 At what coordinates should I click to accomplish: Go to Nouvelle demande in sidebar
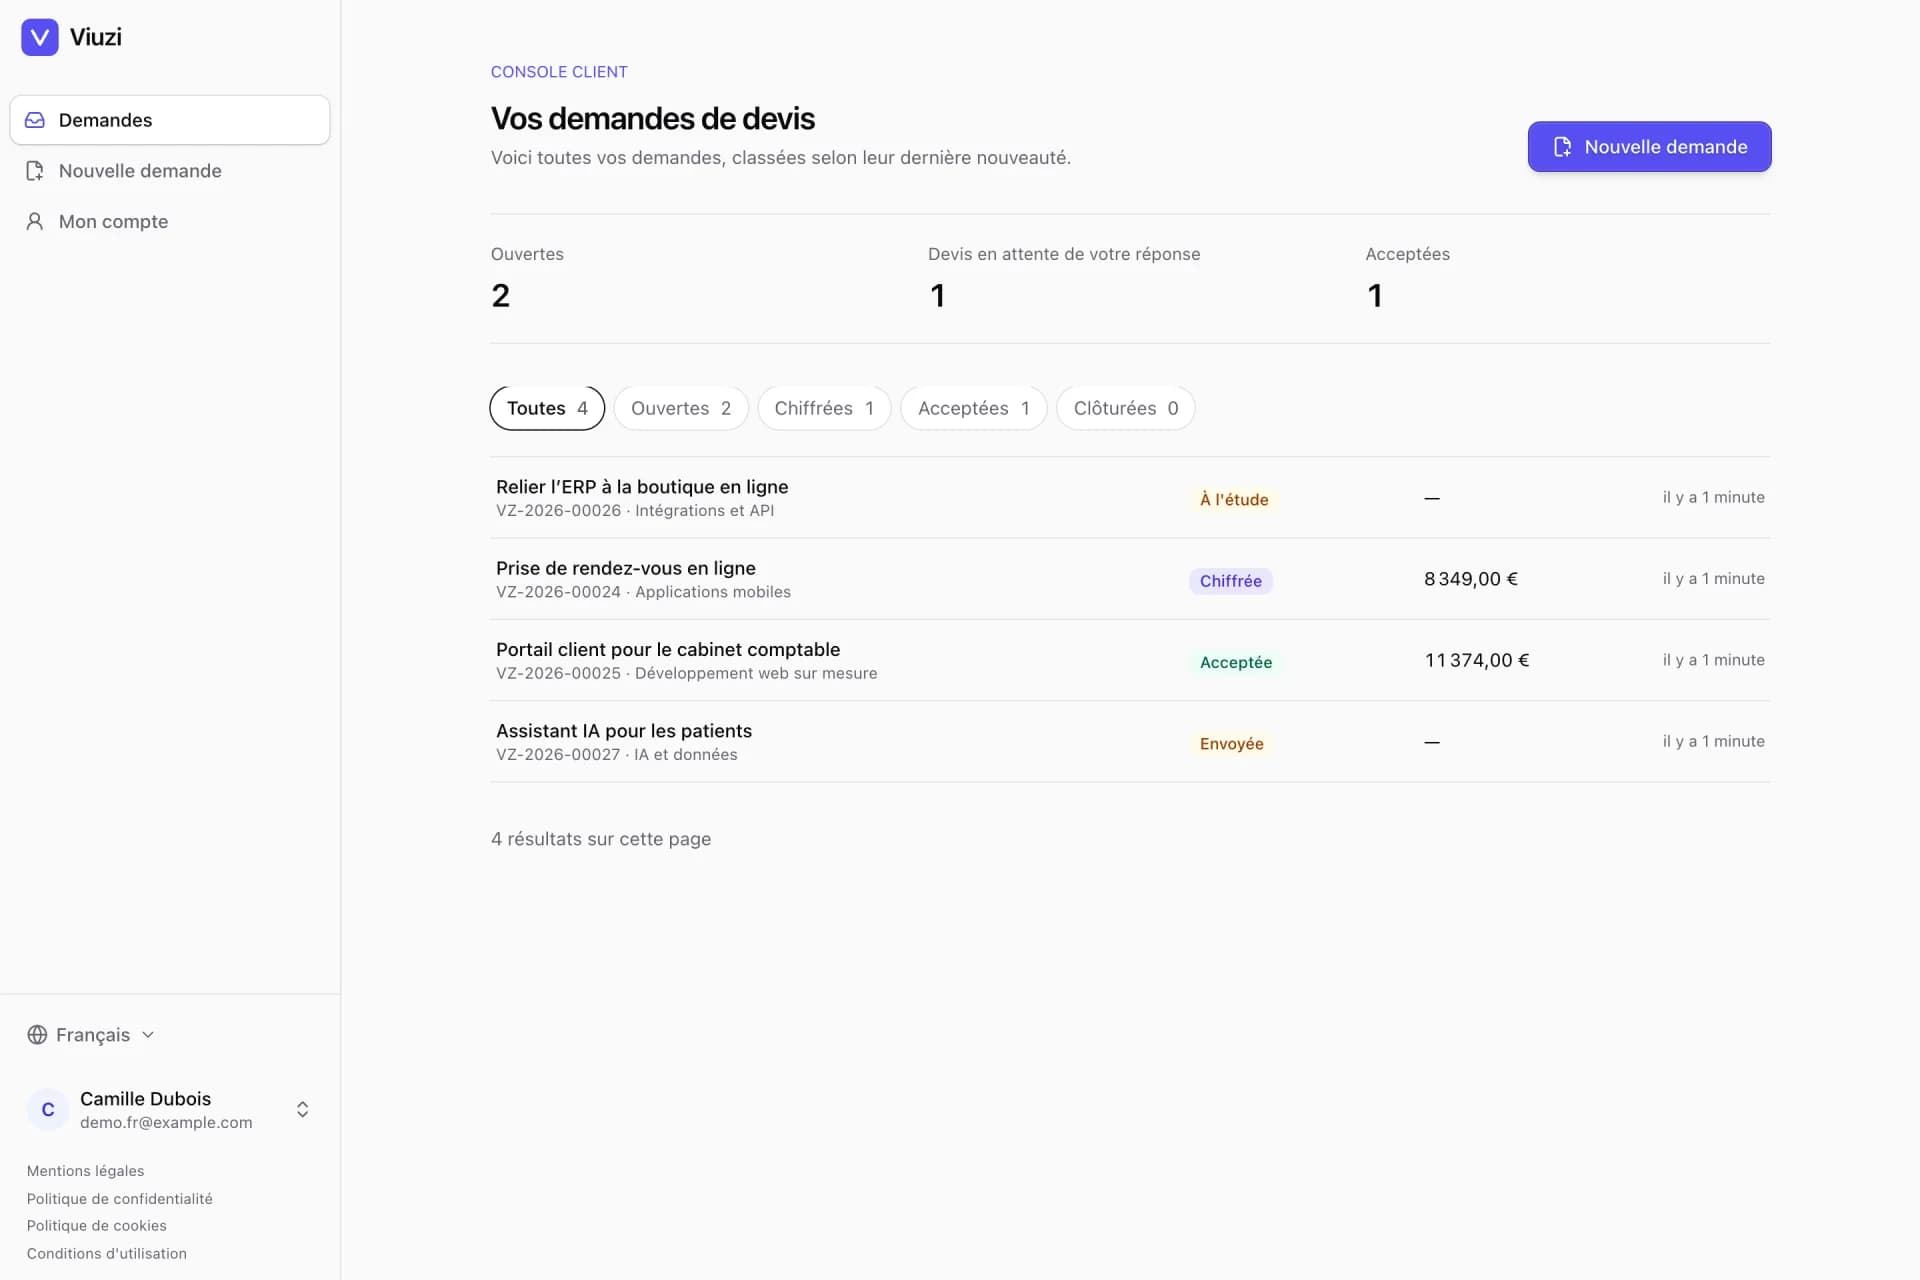coord(170,171)
